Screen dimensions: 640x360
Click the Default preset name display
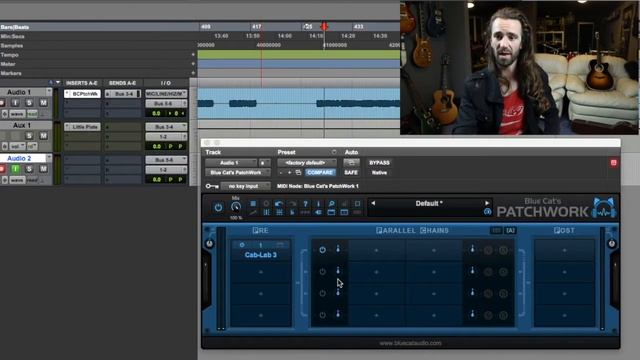click(x=429, y=203)
